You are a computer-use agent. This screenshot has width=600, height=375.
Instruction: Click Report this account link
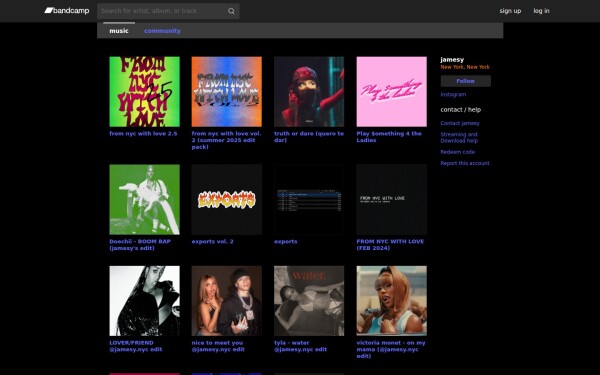pyautogui.click(x=465, y=163)
